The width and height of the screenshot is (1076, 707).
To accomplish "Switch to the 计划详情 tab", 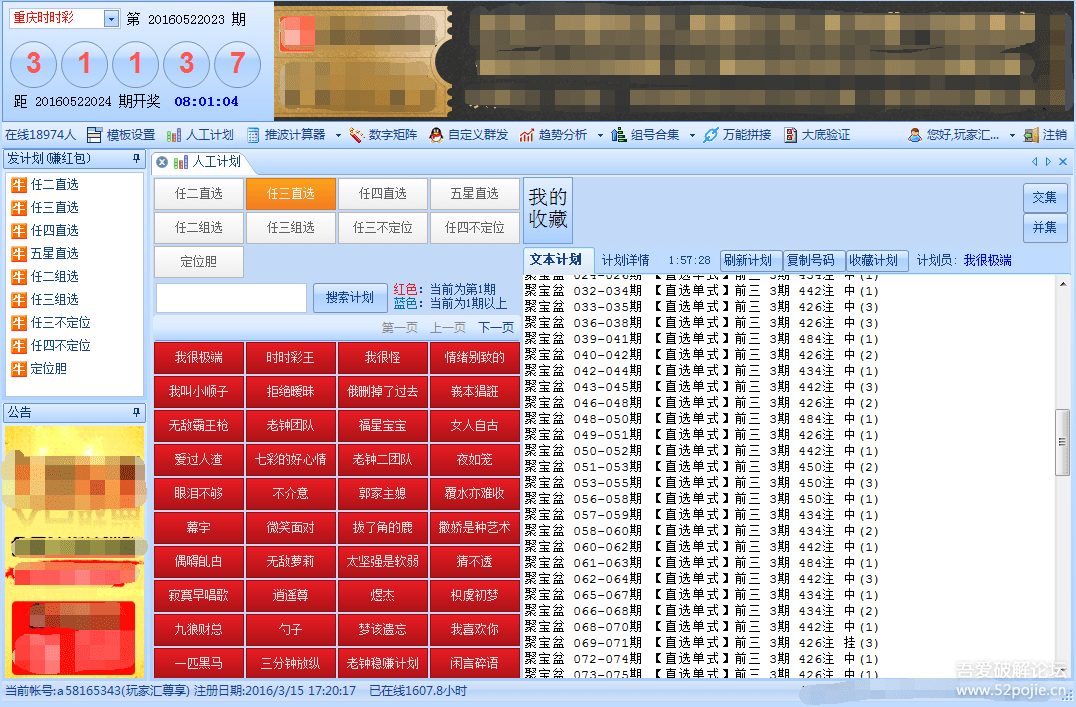I will [625, 260].
